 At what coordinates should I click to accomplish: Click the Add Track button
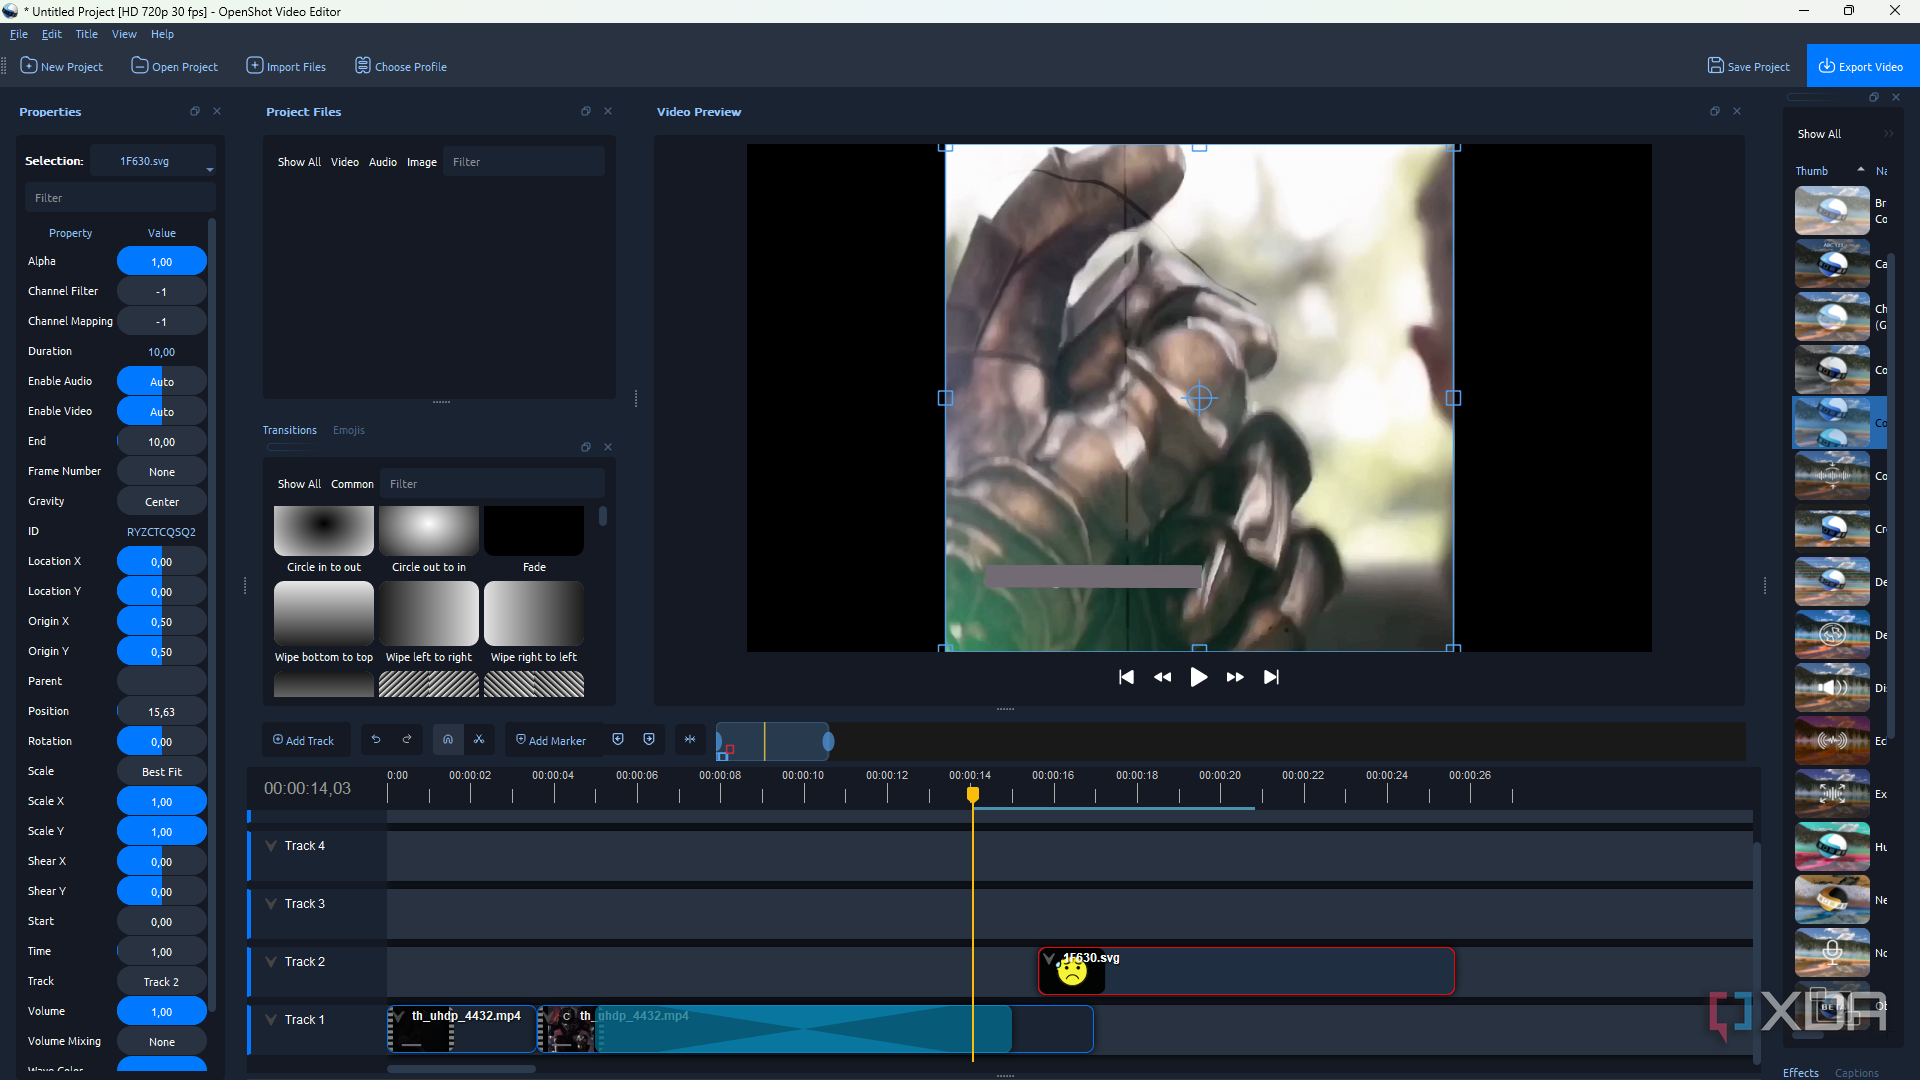click(304, 740)
